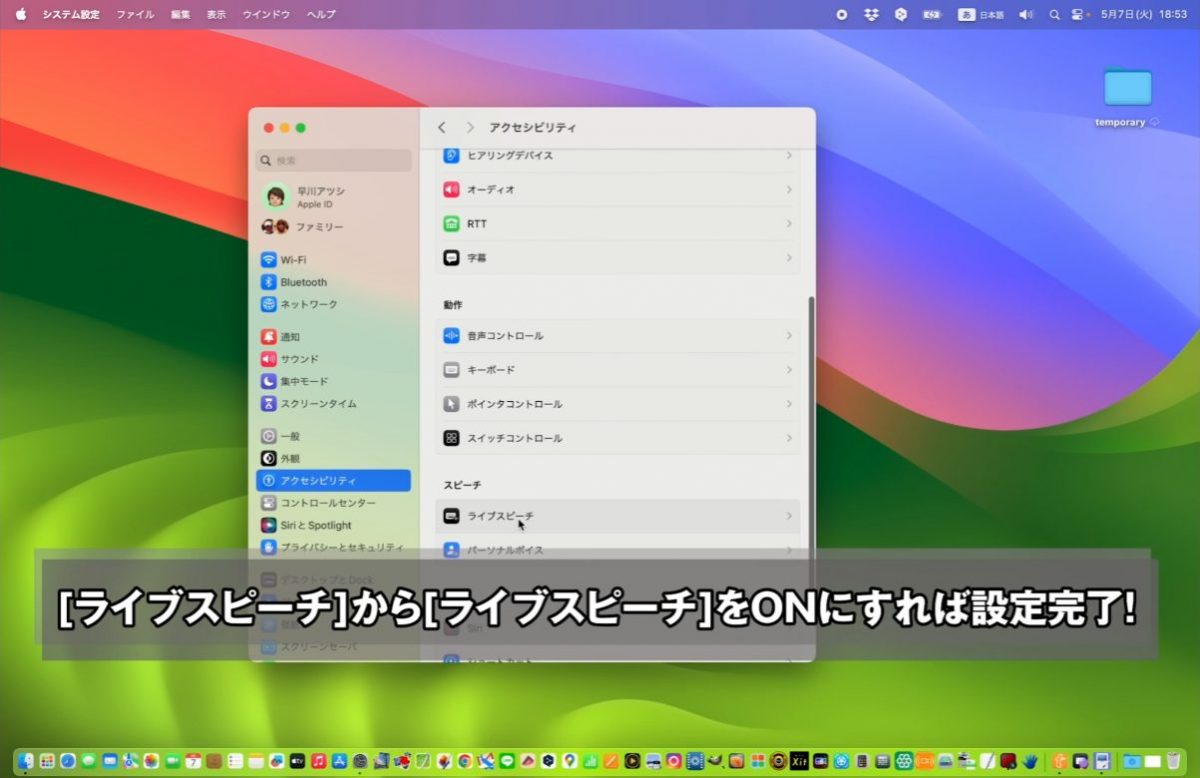Switch the 日本語 input source menu
The height and width of the screenshot is (778, 1200).
click(x=981, y=15)
